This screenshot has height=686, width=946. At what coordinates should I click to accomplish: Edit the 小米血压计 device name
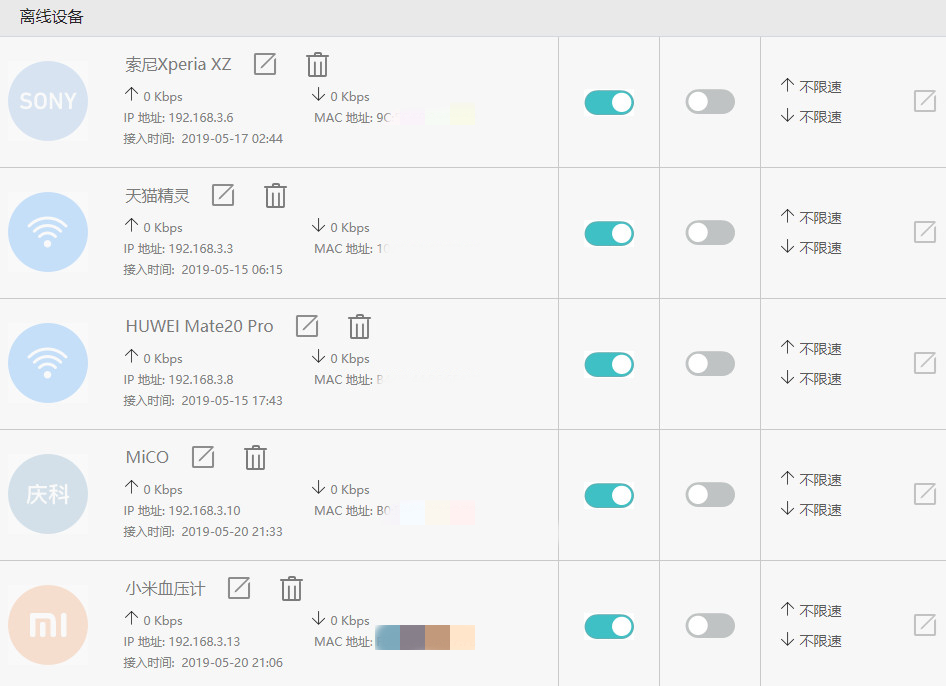[x=239, y=588]
